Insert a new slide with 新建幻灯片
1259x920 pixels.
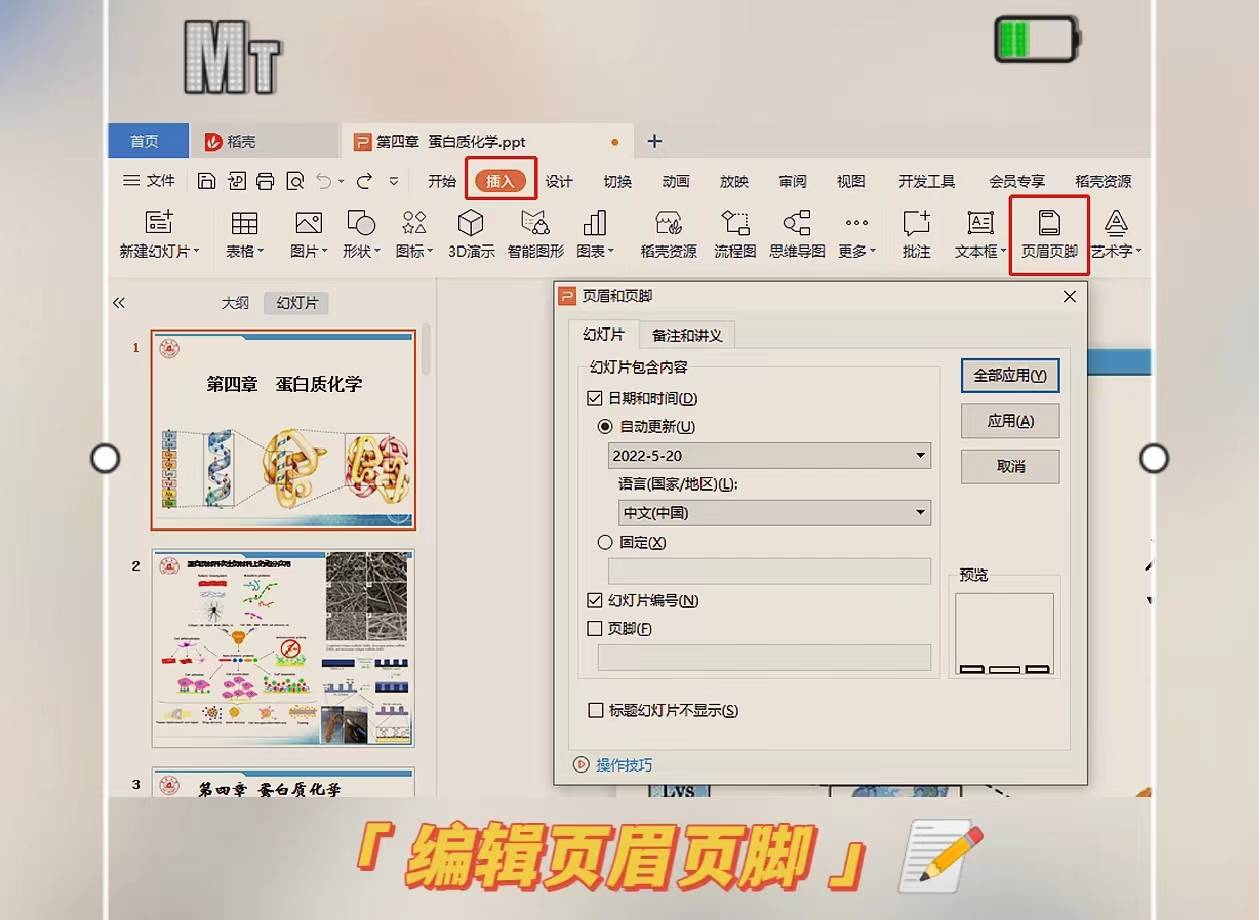click(x=158, y=235)
